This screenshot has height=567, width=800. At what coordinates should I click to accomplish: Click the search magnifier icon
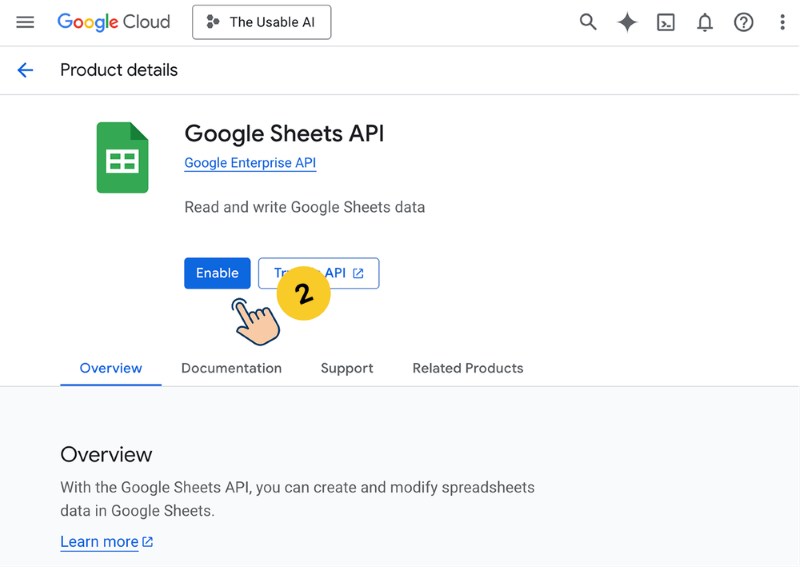588,22
